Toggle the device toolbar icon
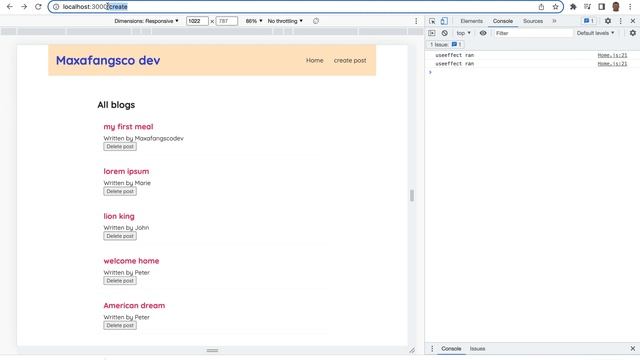The image size is (640, 360). pos(444,21)
